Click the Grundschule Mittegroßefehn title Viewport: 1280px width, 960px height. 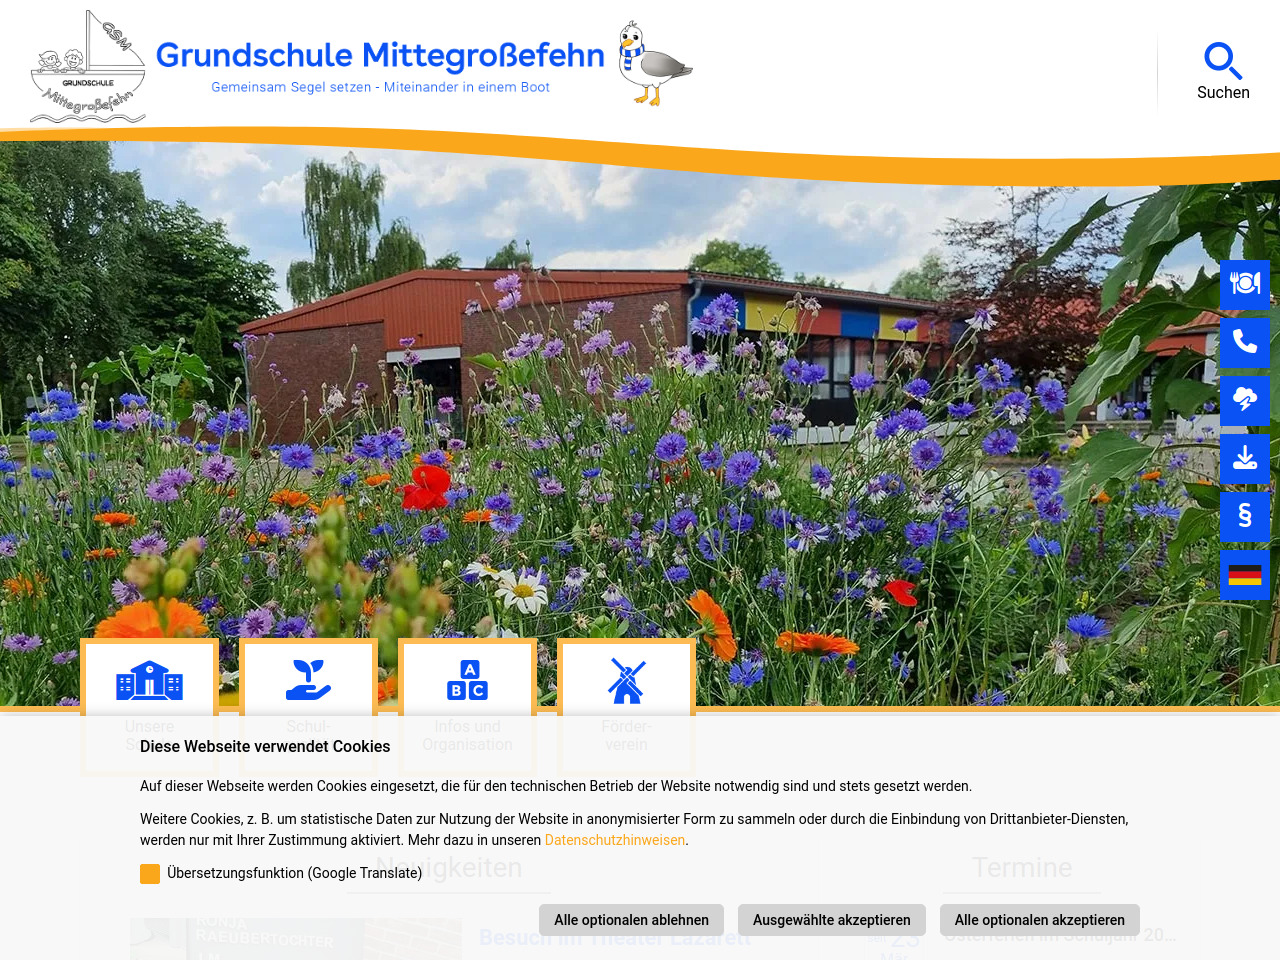[380, 56]
